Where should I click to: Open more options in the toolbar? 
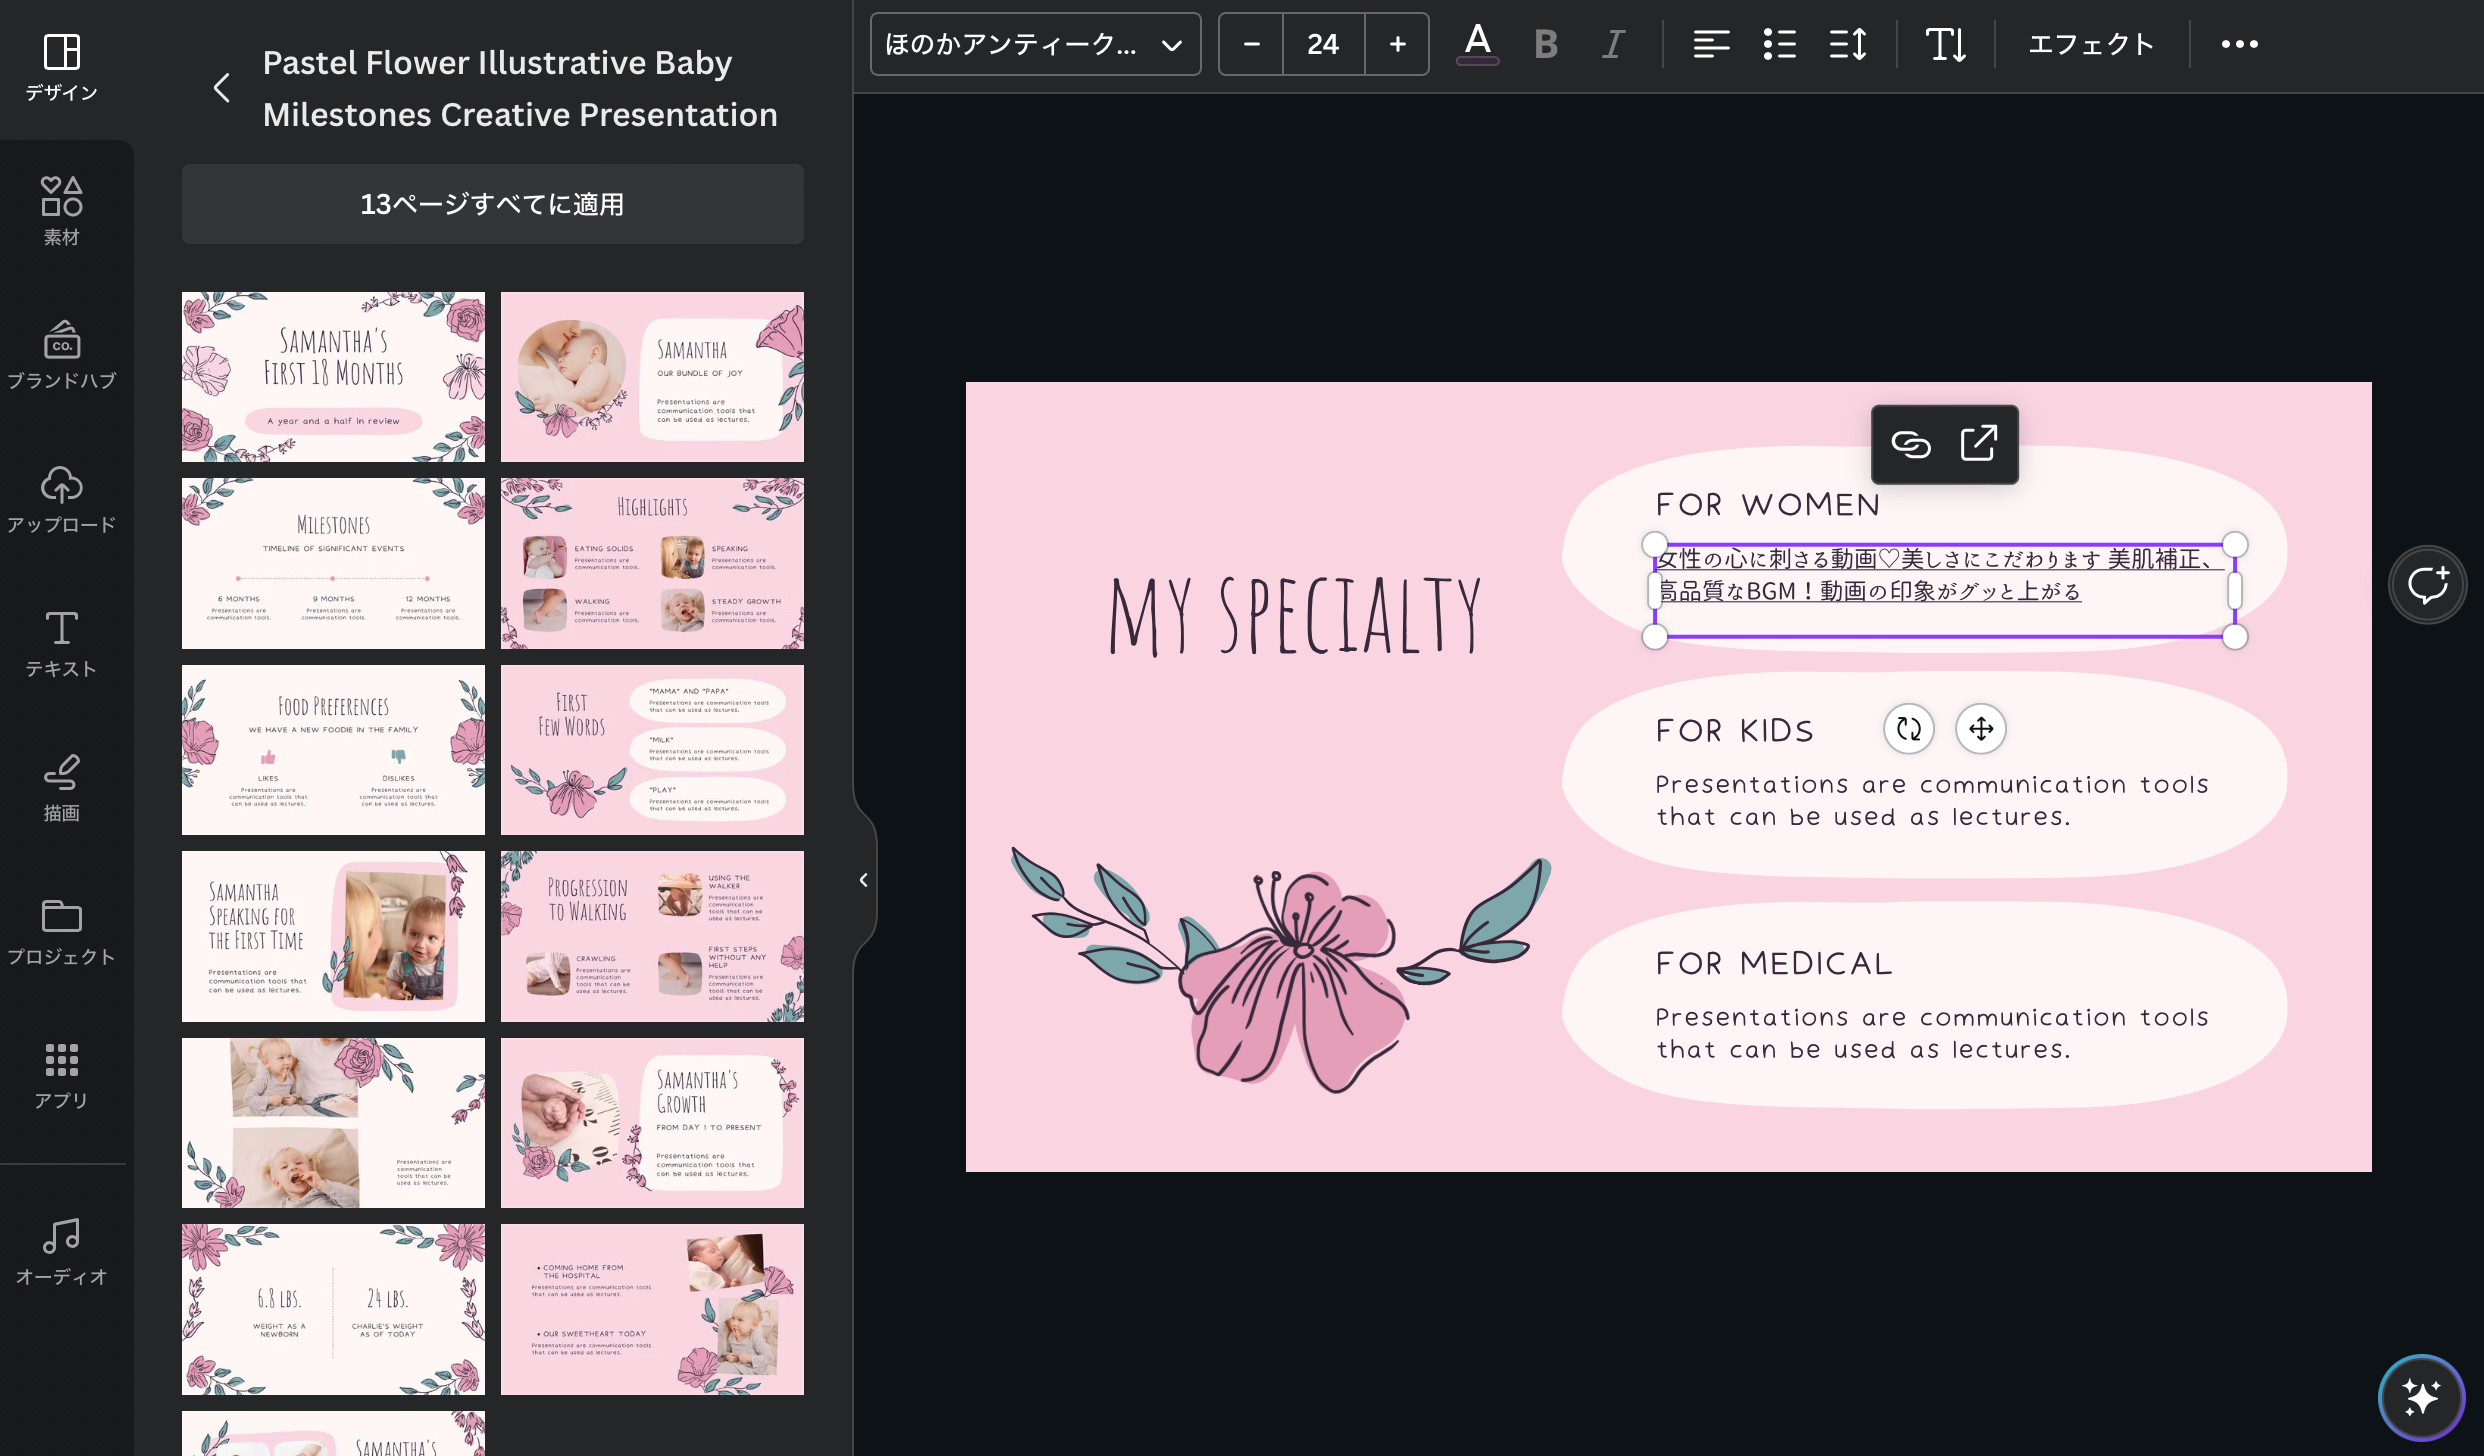coord(2239,44)
